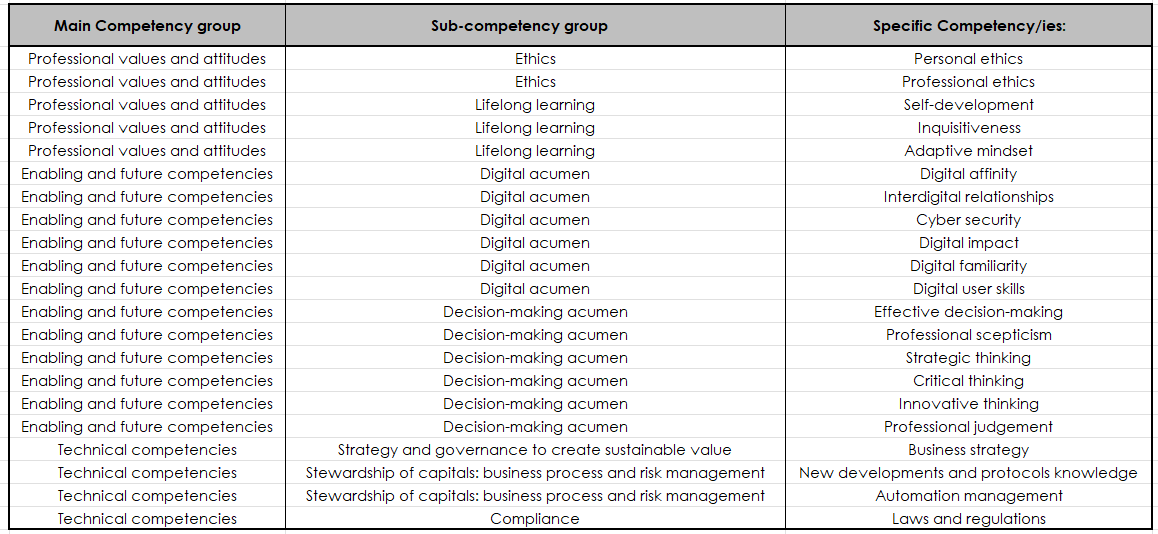Screen dimensions: 1158x534
Task: Click the "Digital affinity" cell
Action: [x=968, y=174]
